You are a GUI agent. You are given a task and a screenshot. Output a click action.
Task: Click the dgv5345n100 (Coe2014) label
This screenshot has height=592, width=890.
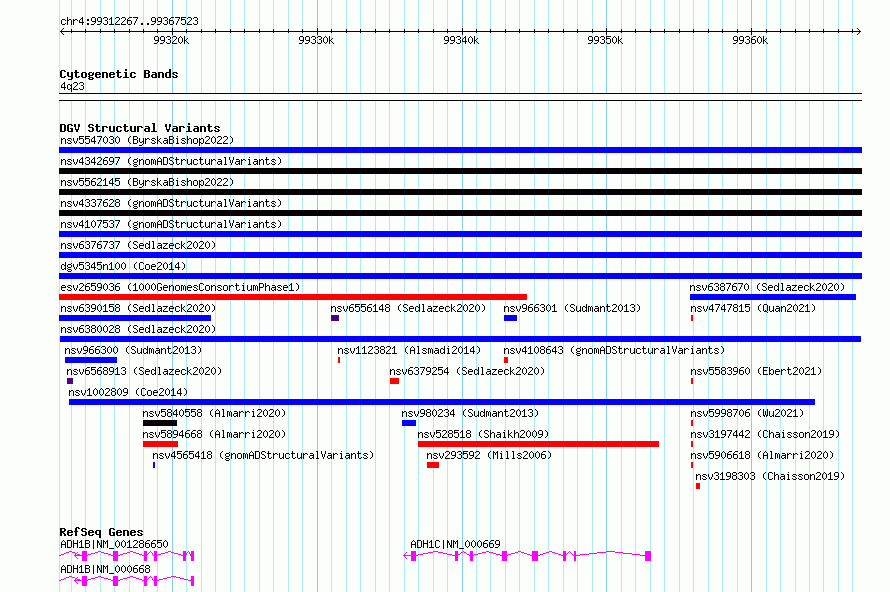coord(123,266)
